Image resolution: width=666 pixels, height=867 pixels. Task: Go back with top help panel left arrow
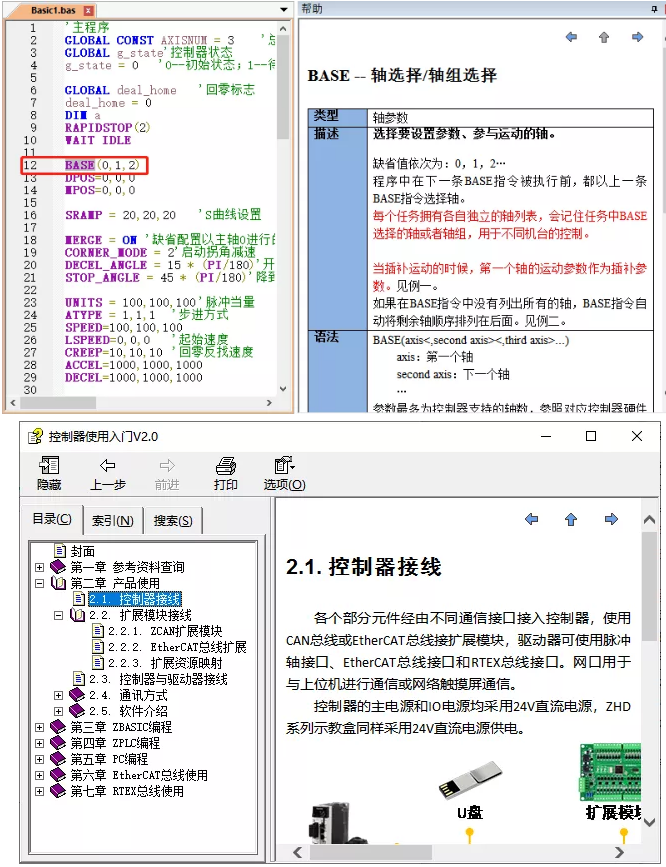click(571, 37)
